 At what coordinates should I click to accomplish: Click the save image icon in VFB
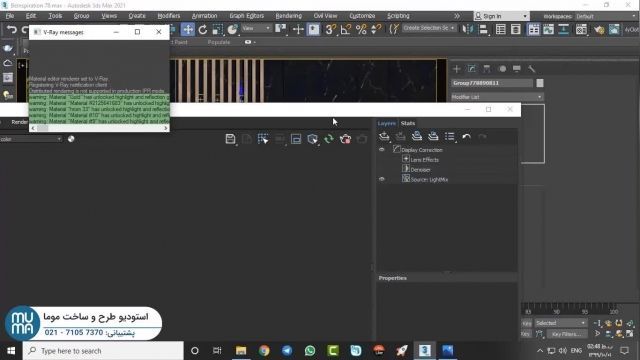click(230, 139)
